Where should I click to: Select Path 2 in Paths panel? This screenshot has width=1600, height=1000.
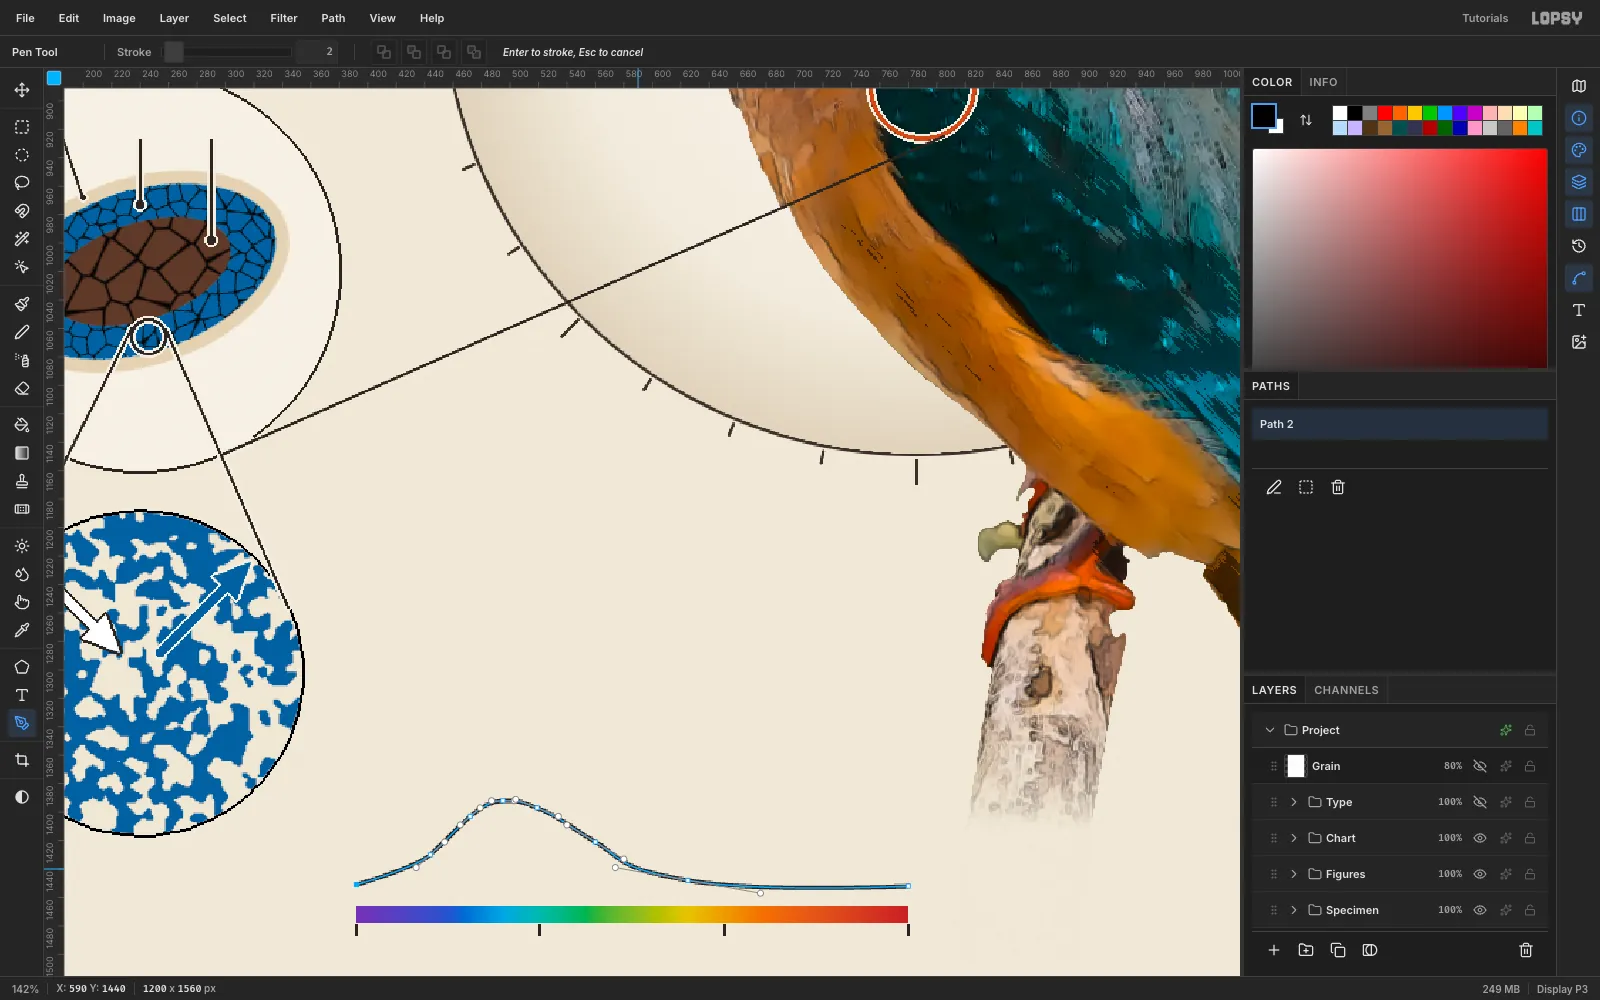1400,424
